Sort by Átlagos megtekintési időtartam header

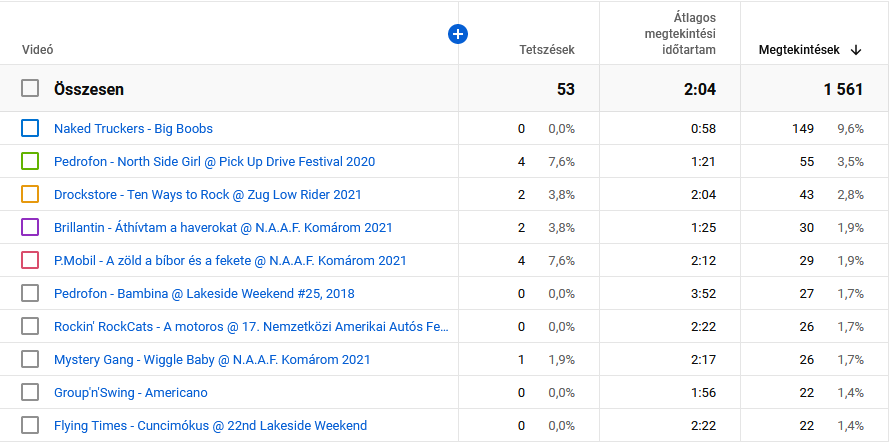point(679,34)
